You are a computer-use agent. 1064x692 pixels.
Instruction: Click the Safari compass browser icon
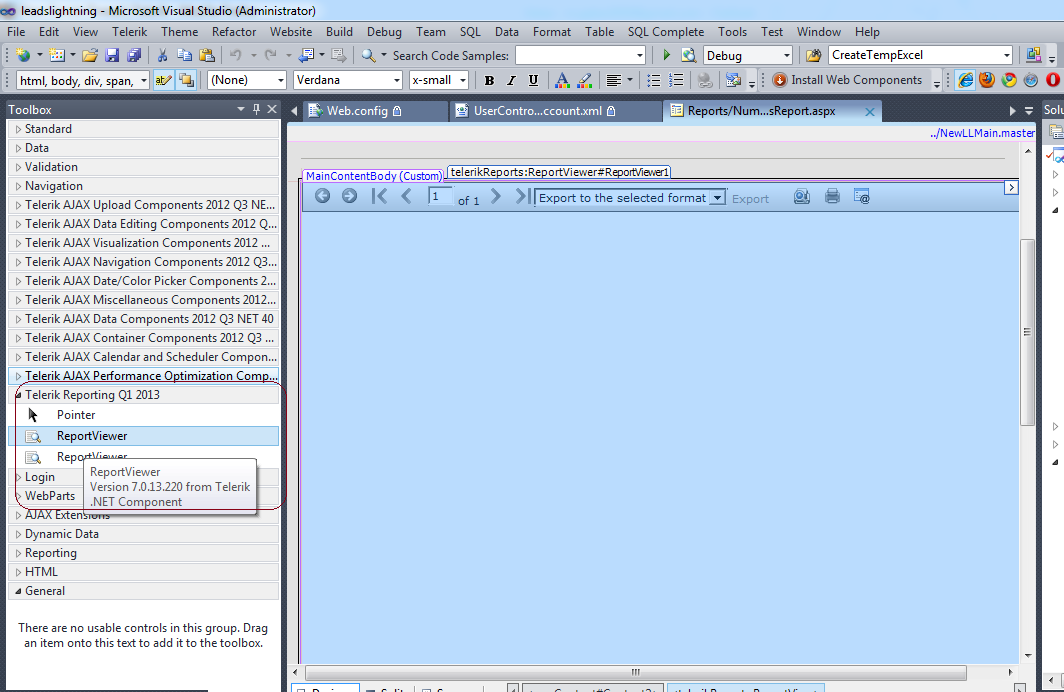point(1031,80)
